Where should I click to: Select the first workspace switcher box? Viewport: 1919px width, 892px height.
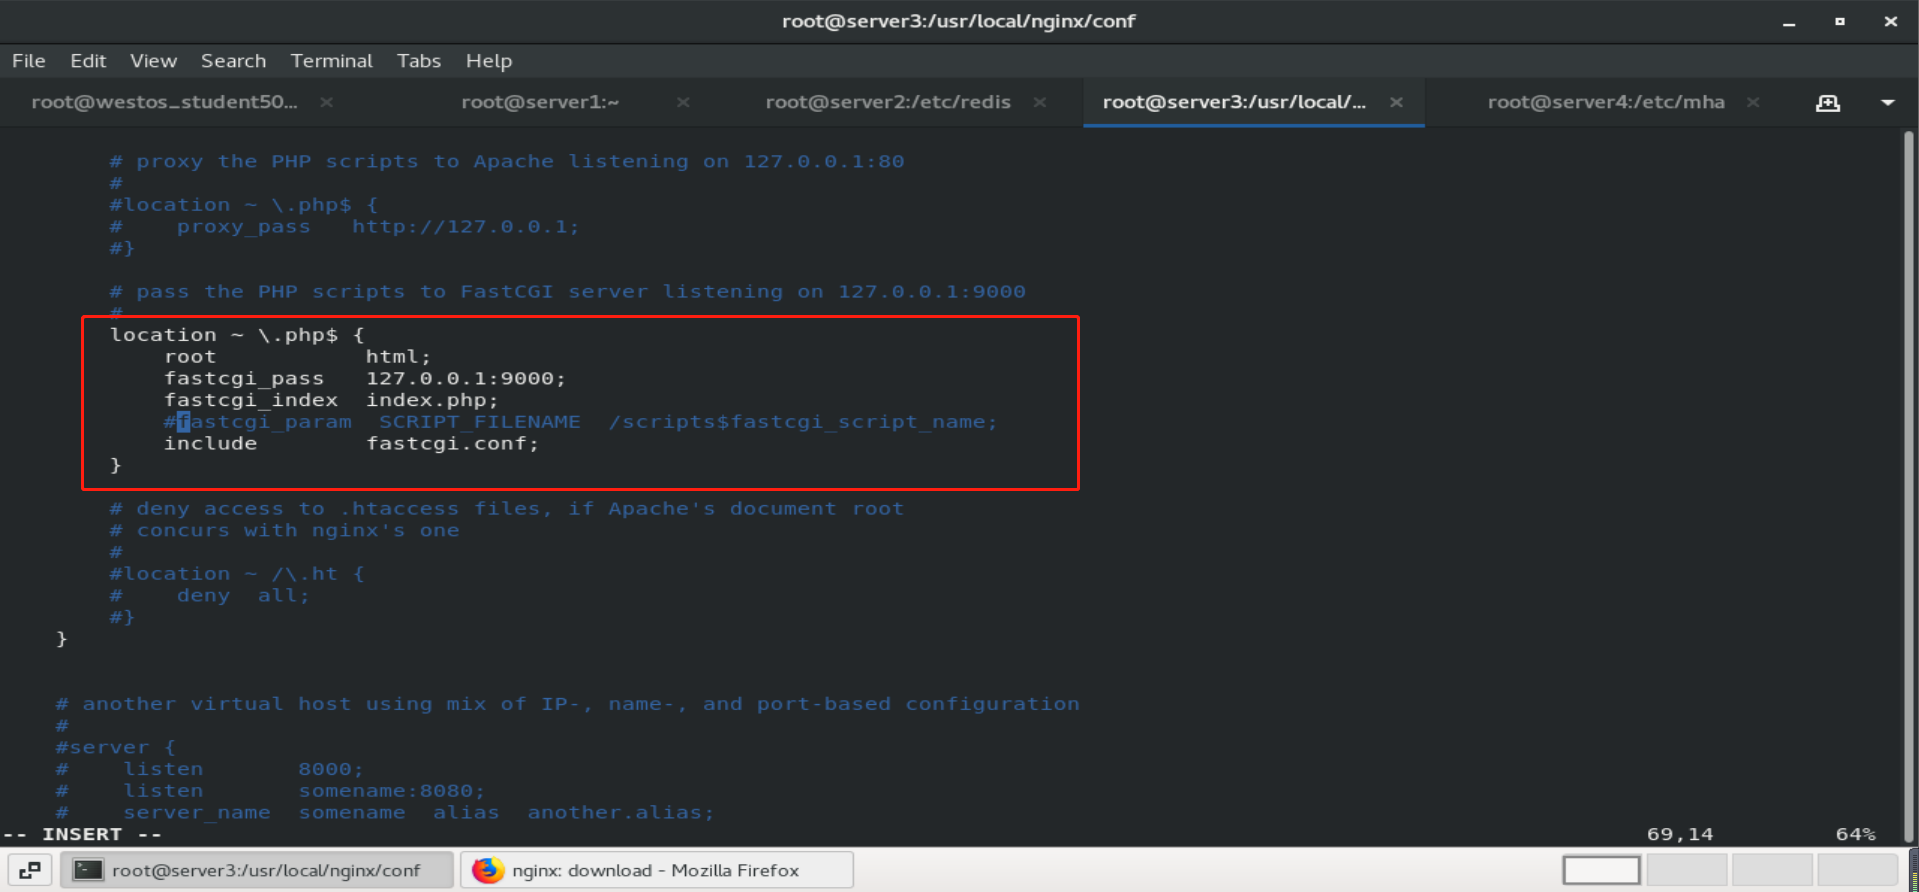click(1602, 870)
